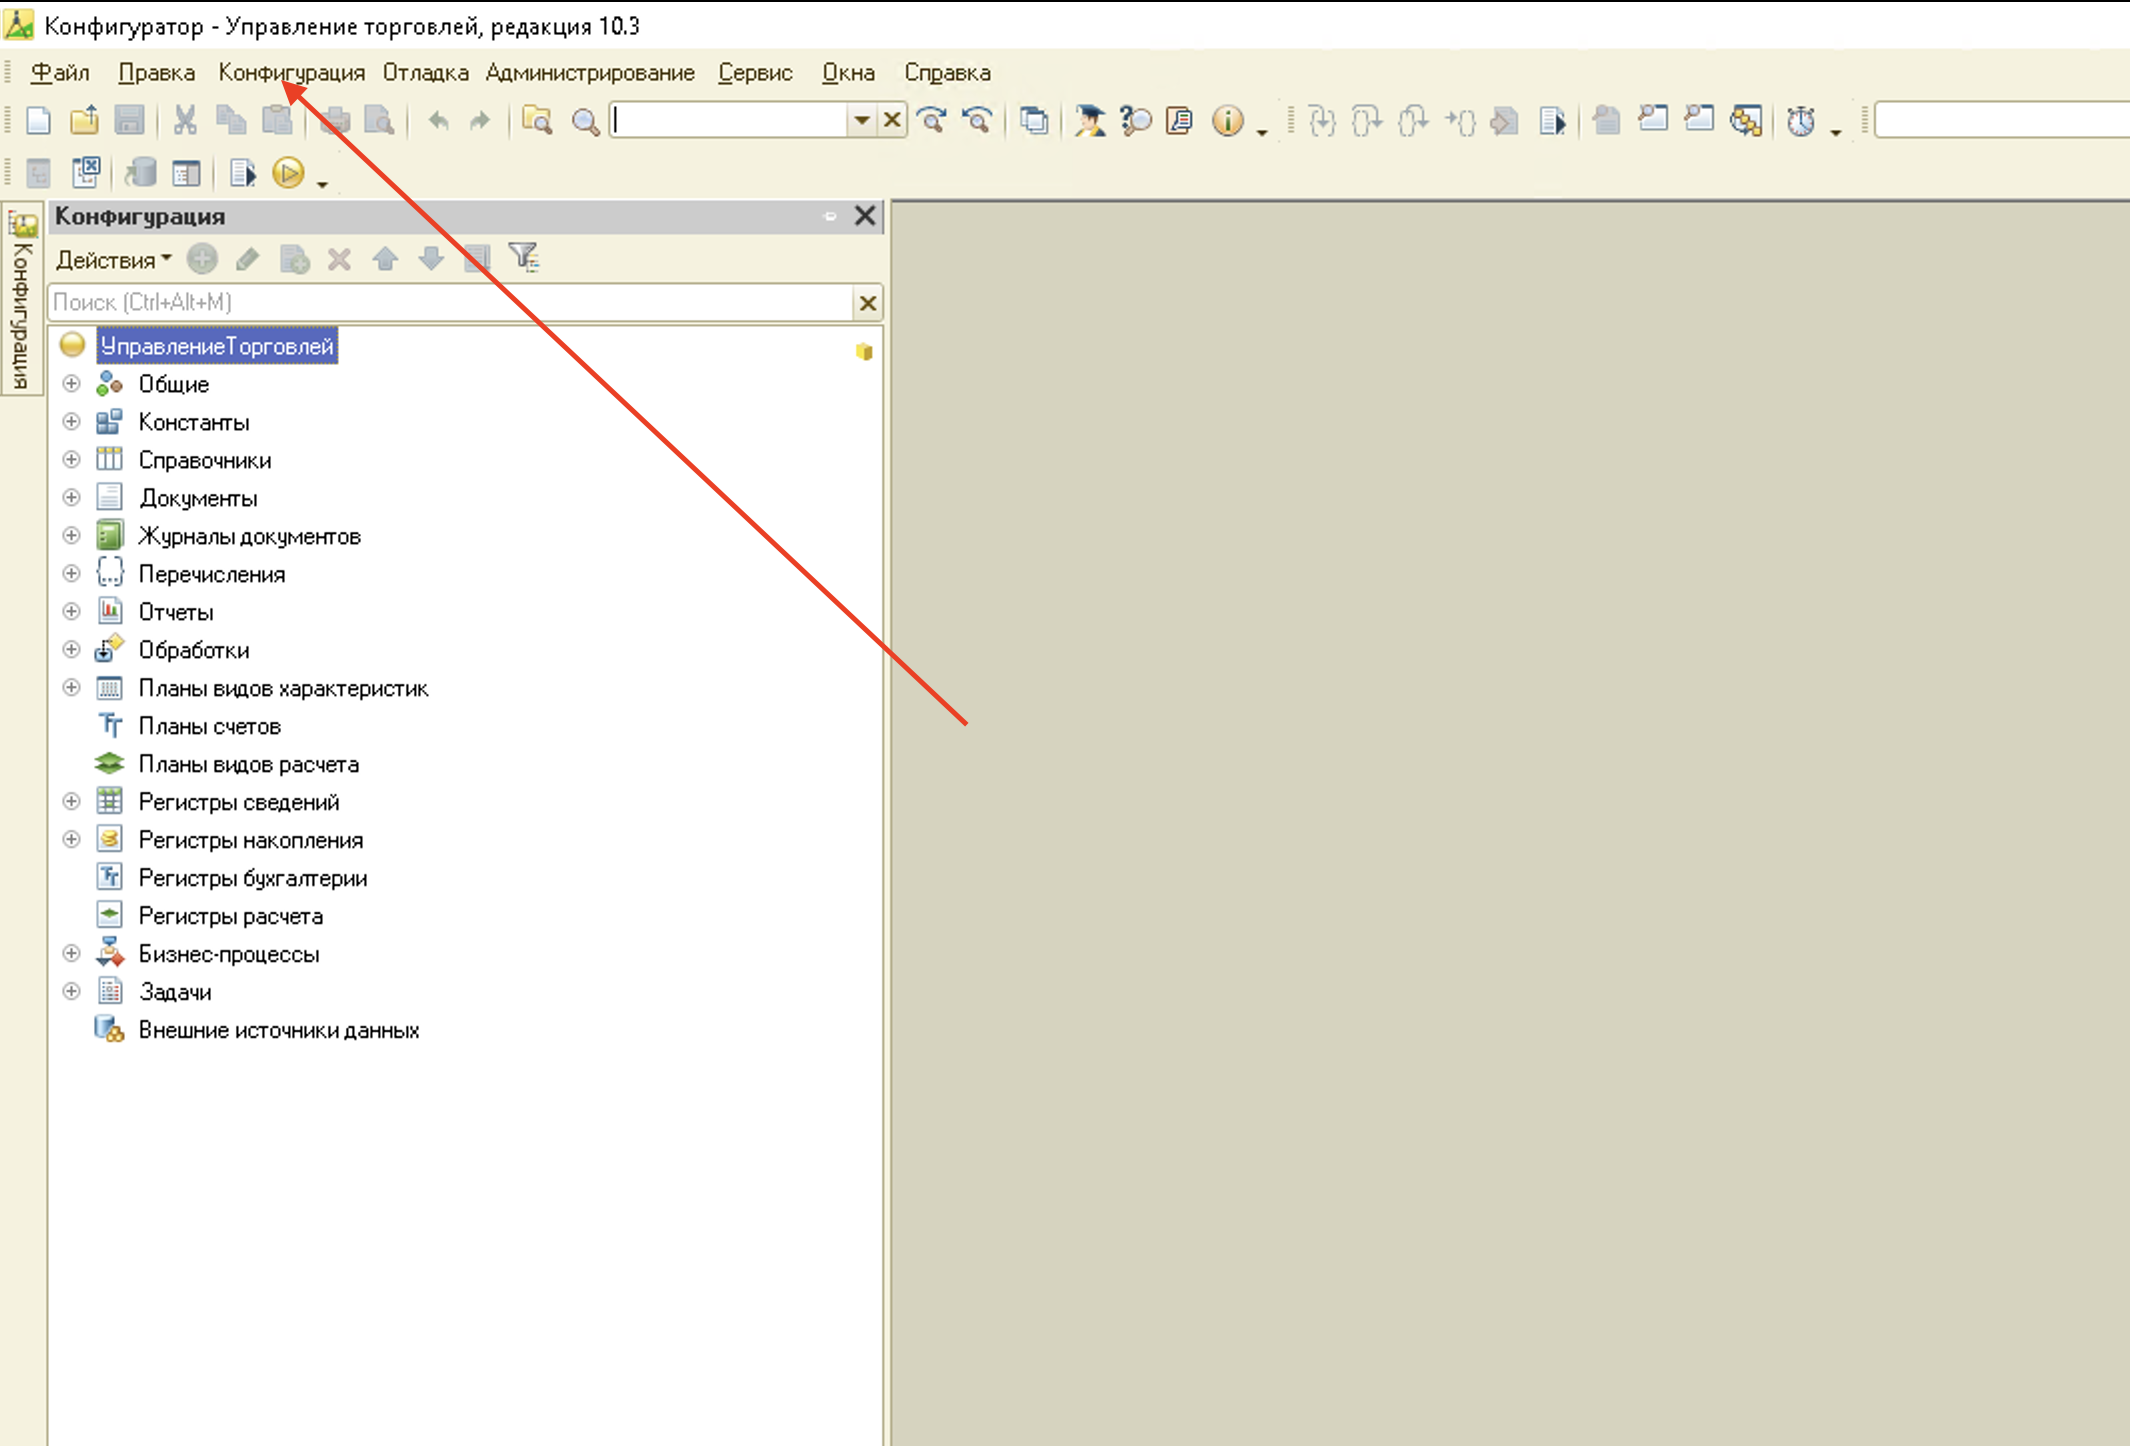Viewport: 2130px width, 1446px height.
Task: Expand the Общие tree node
Action: point(71,384)
